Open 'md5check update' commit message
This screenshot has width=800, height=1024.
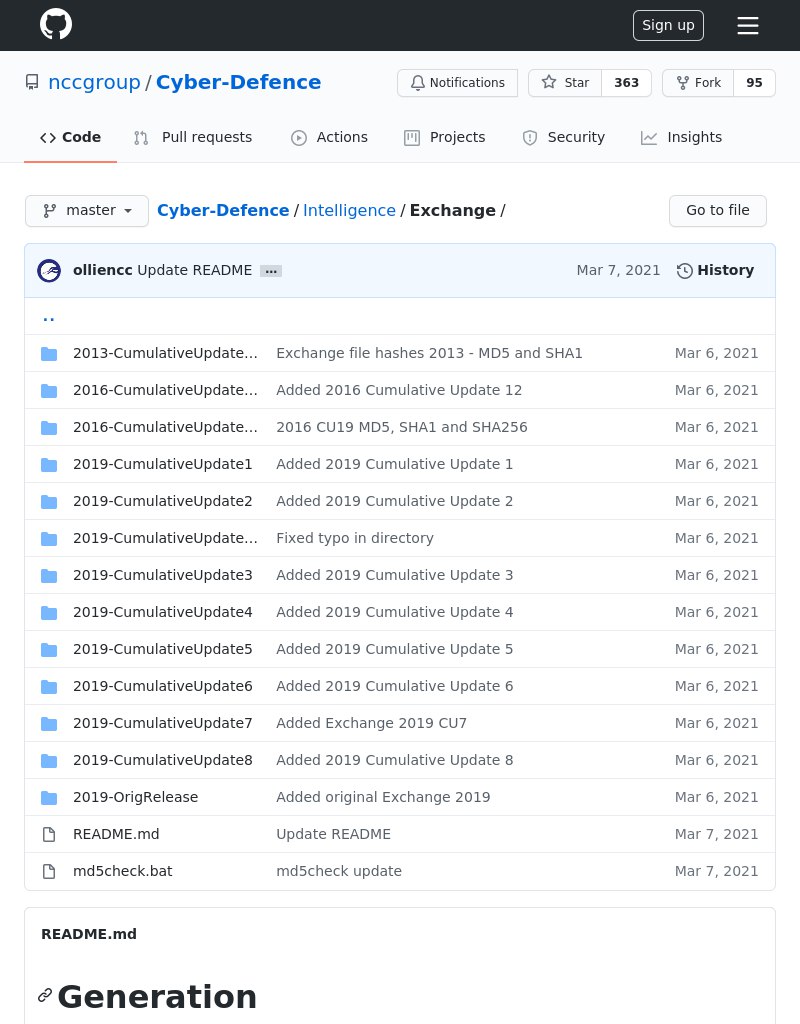point(339,871)
